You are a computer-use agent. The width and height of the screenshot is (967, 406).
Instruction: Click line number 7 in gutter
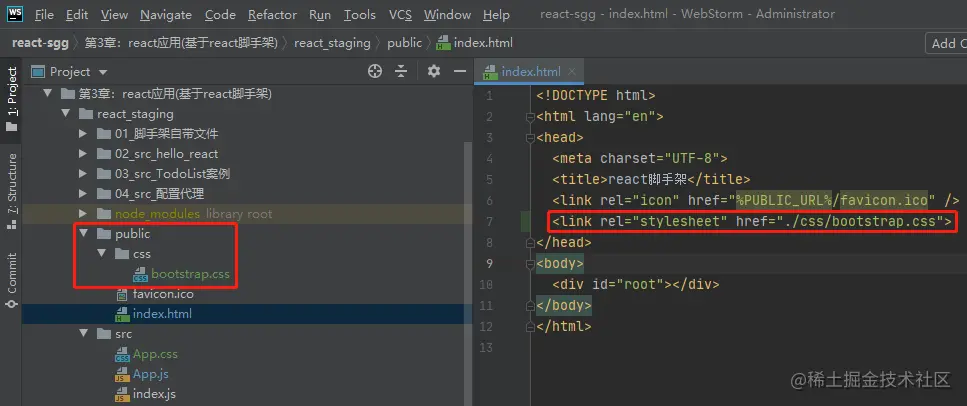(x=490, y=222)
